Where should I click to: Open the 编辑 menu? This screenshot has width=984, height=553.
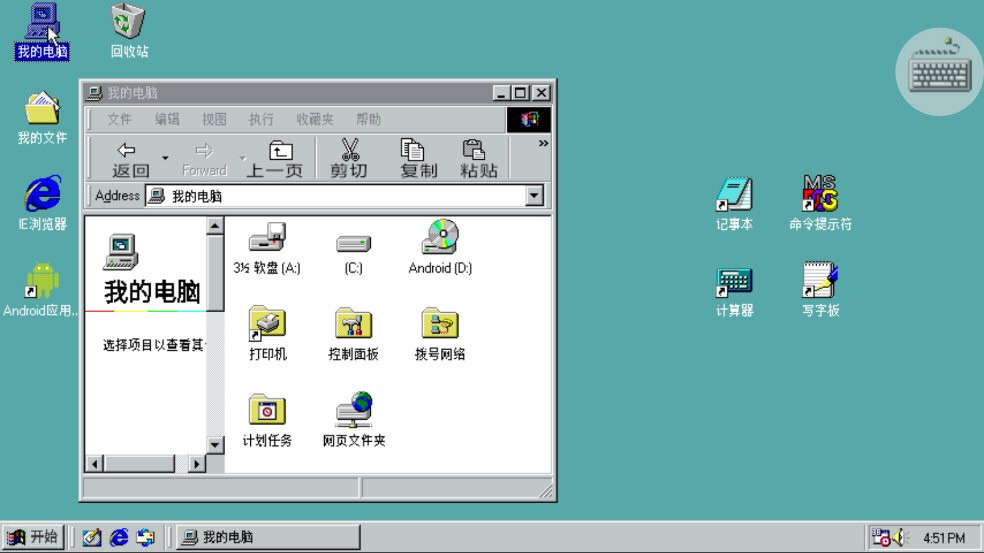coord(167,119)
